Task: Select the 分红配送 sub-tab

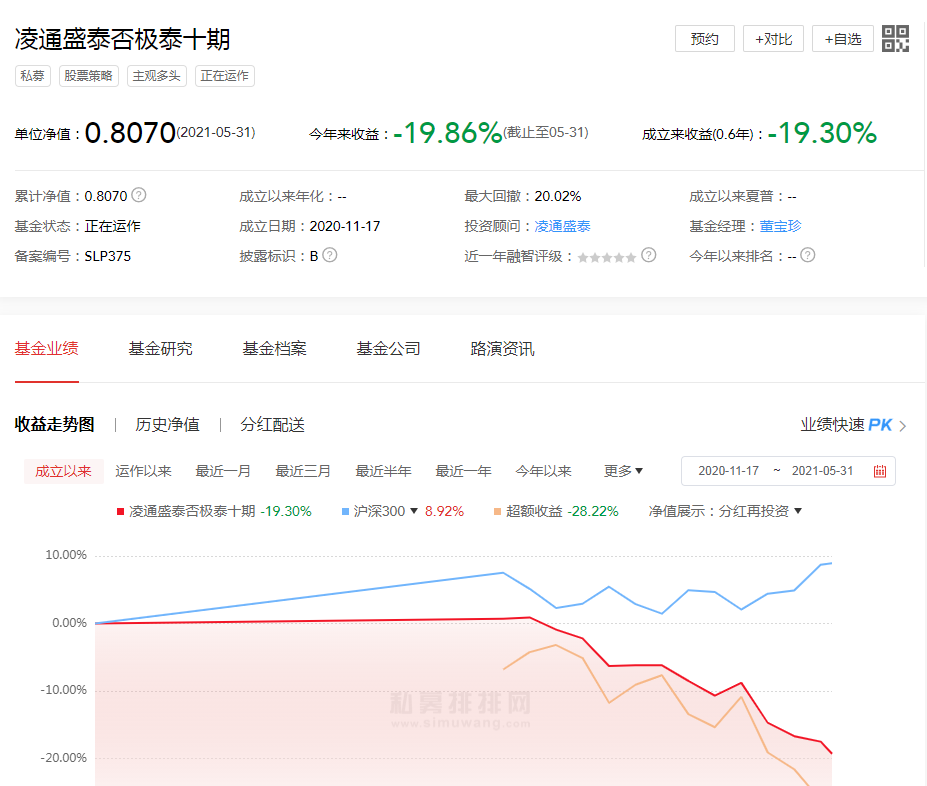Action: pos(273,425)
